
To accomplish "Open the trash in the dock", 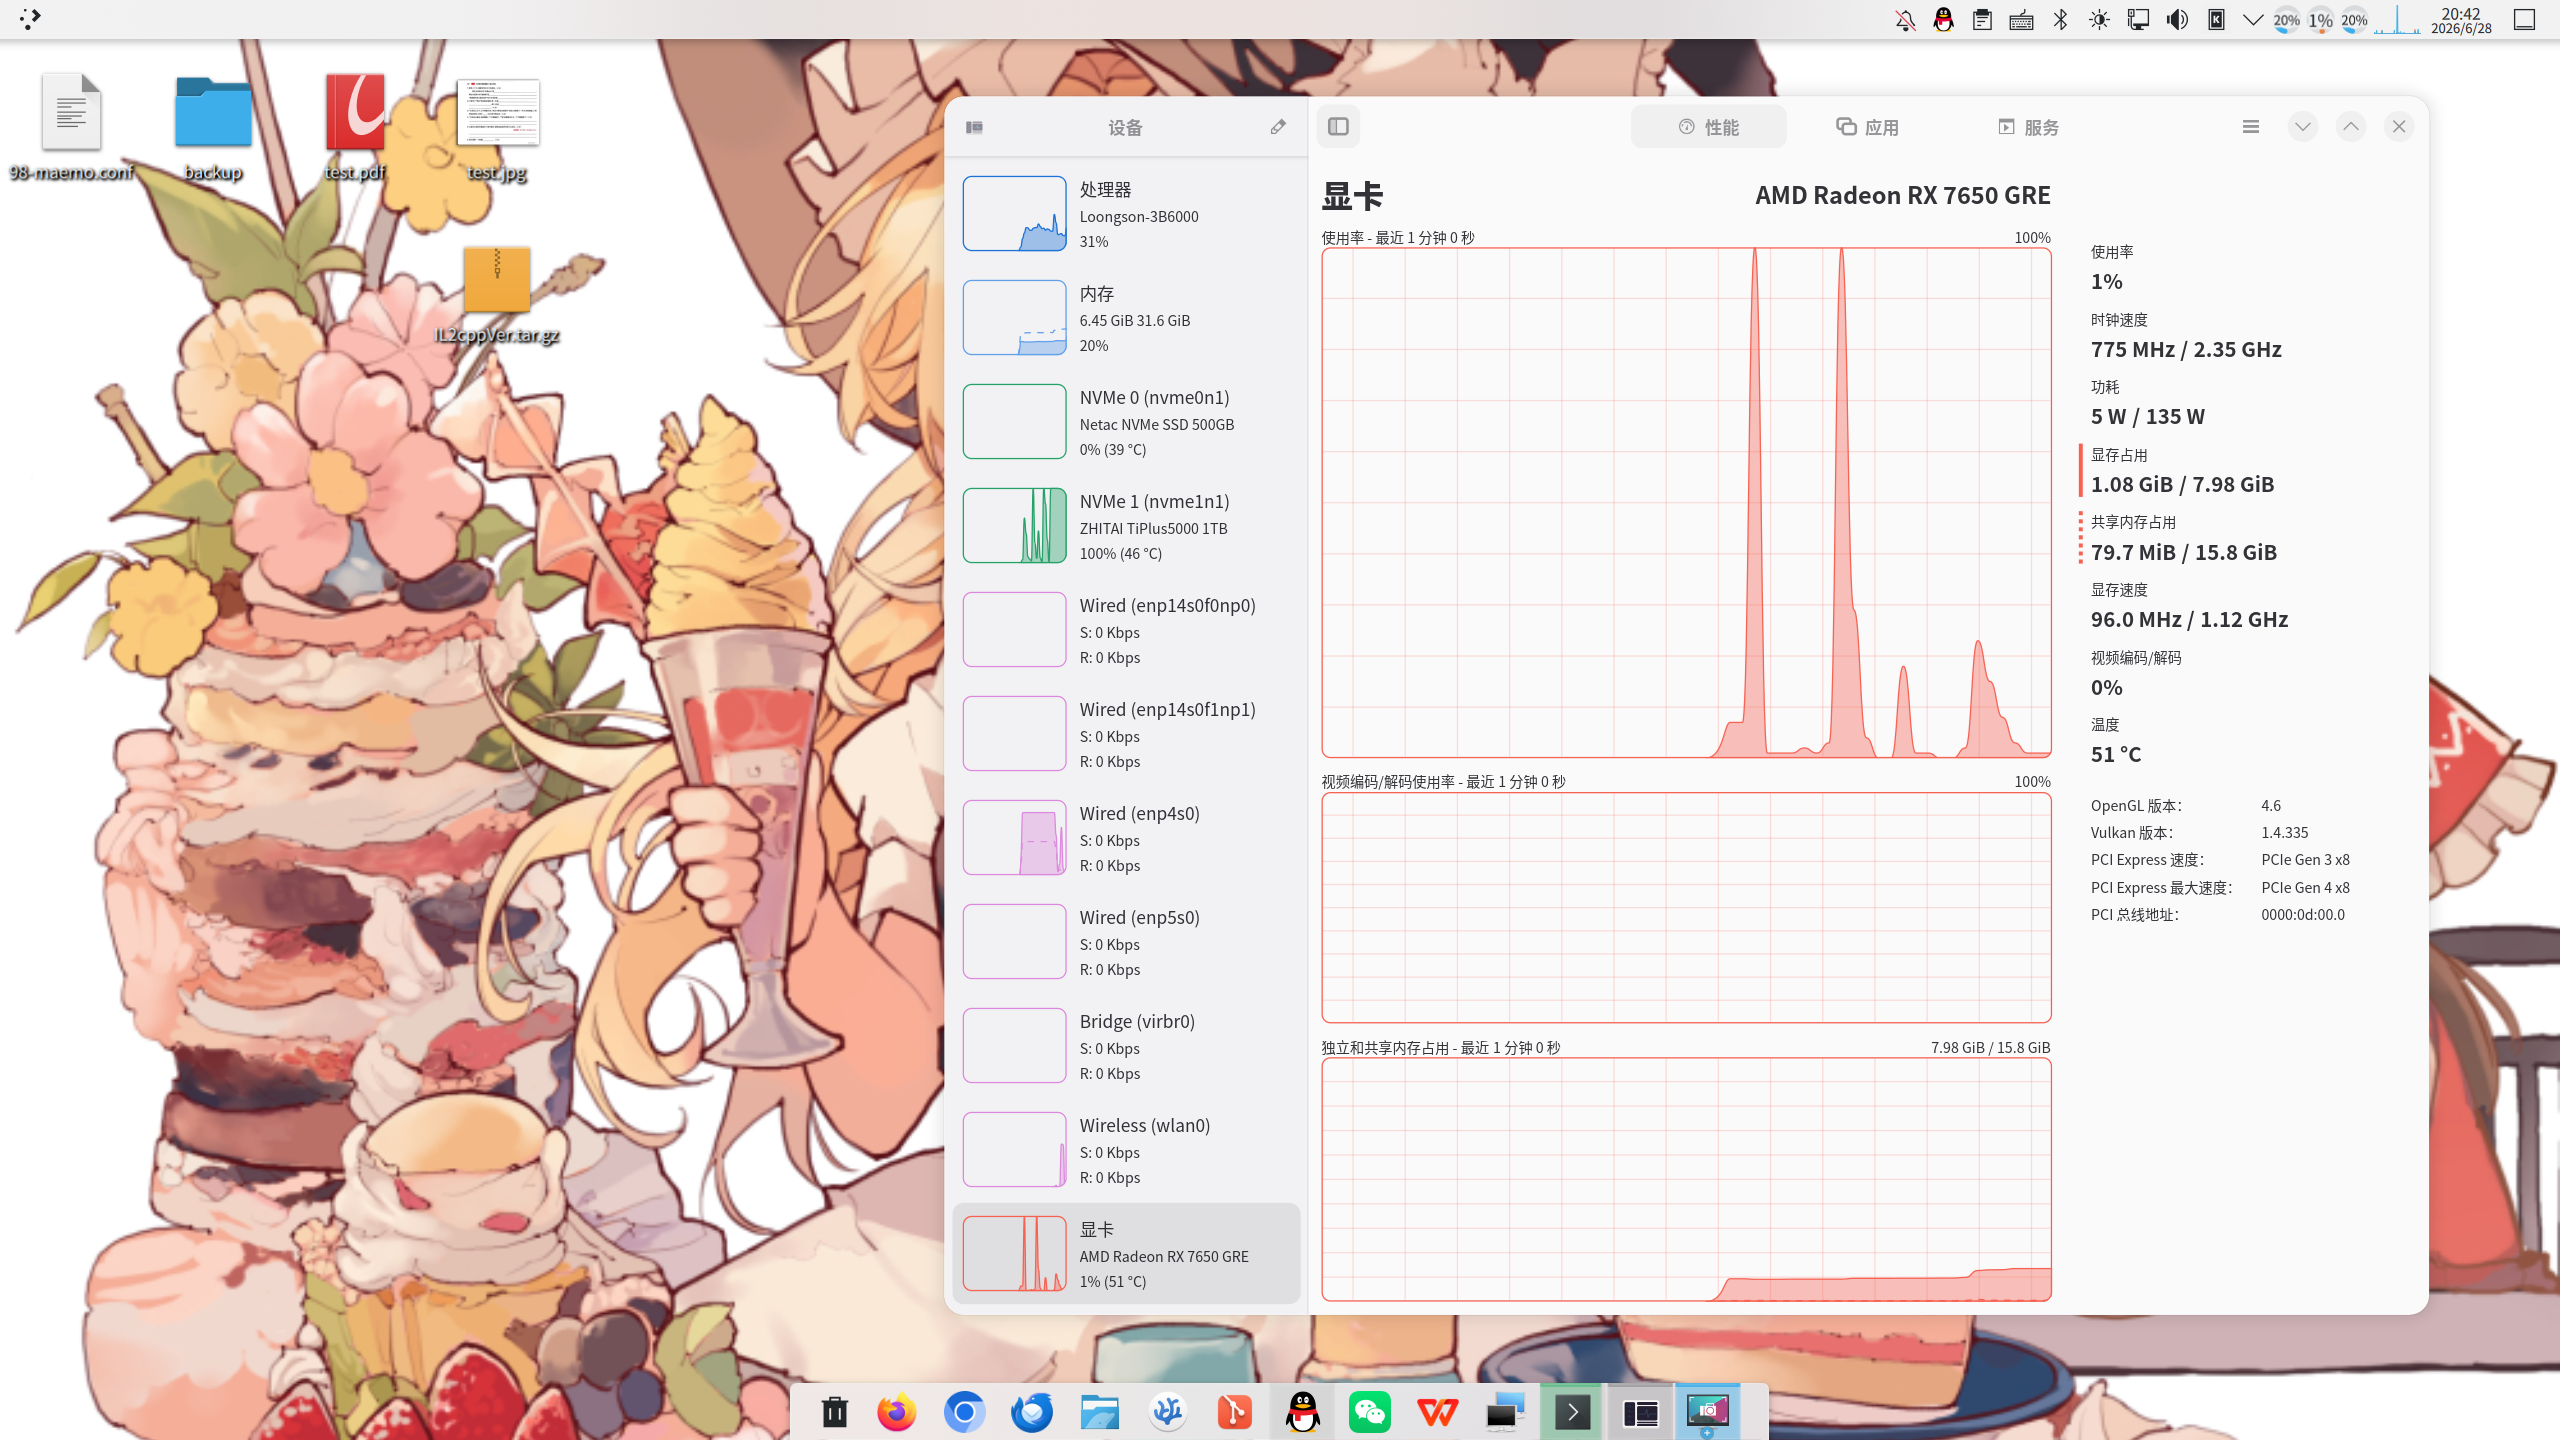I will [x=834, y=1412].
